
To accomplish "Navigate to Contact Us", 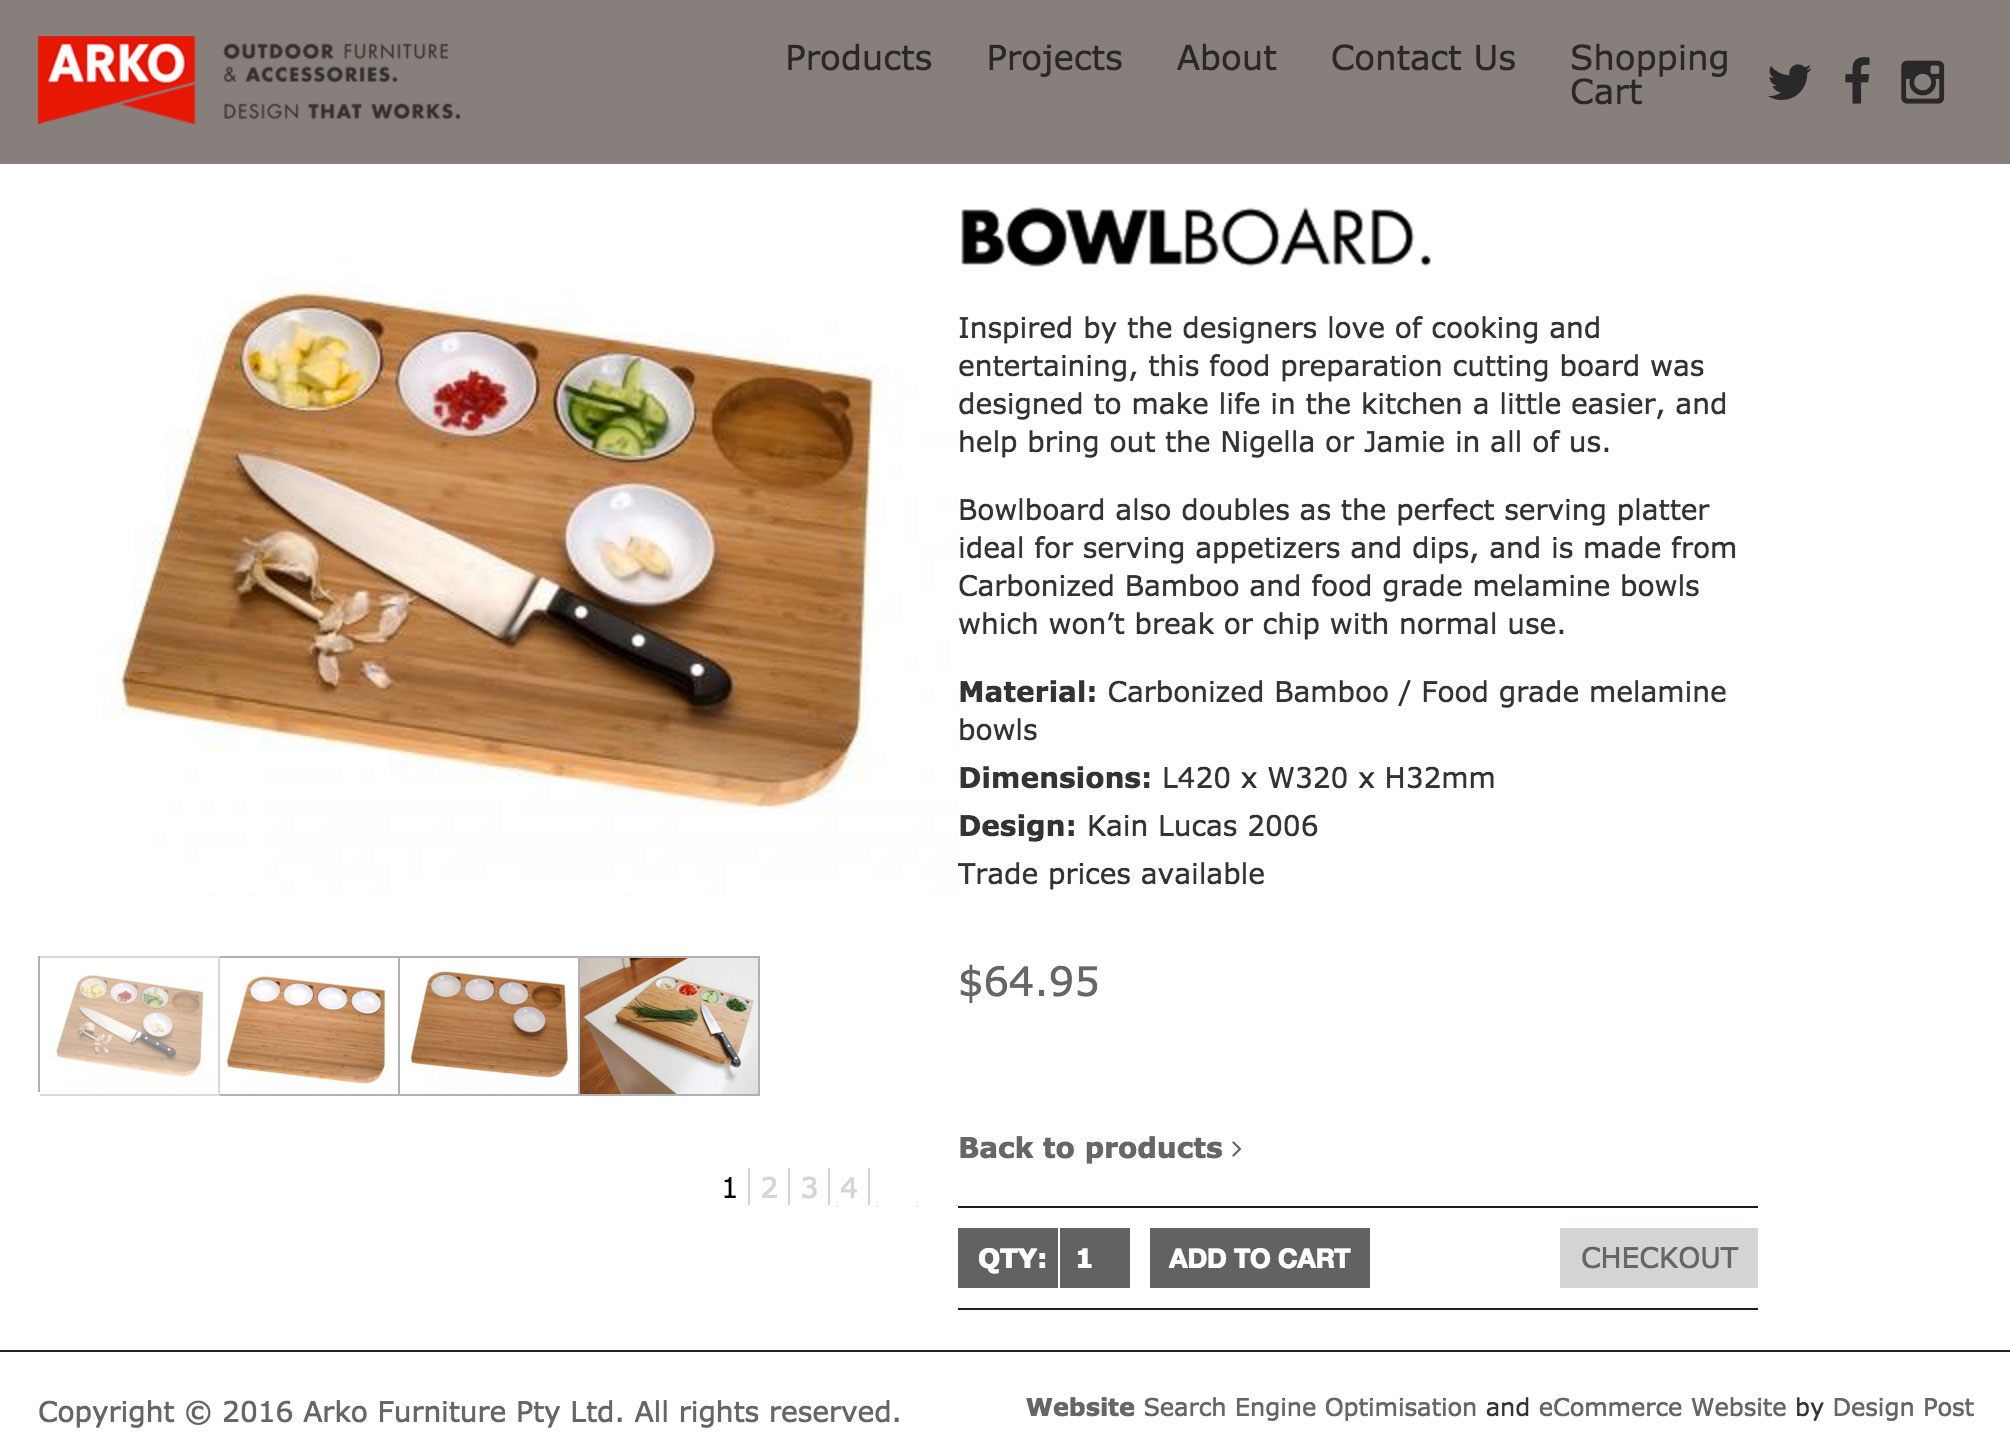I will [1423, 58].
